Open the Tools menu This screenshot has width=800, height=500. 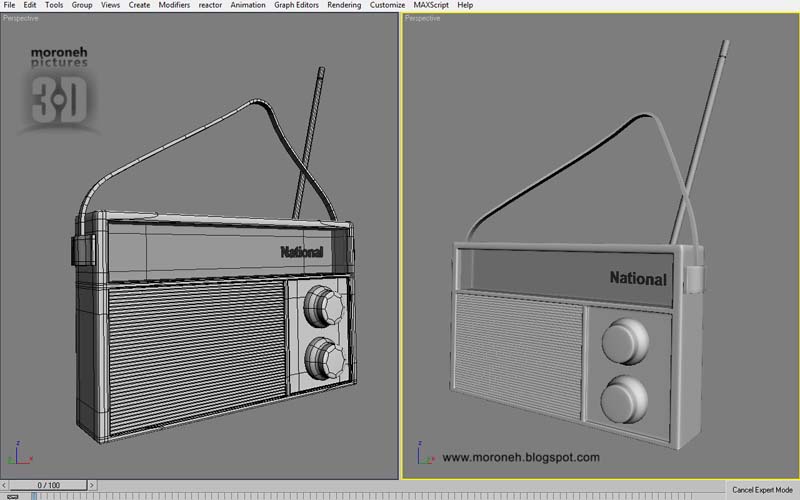pos(54,5)
